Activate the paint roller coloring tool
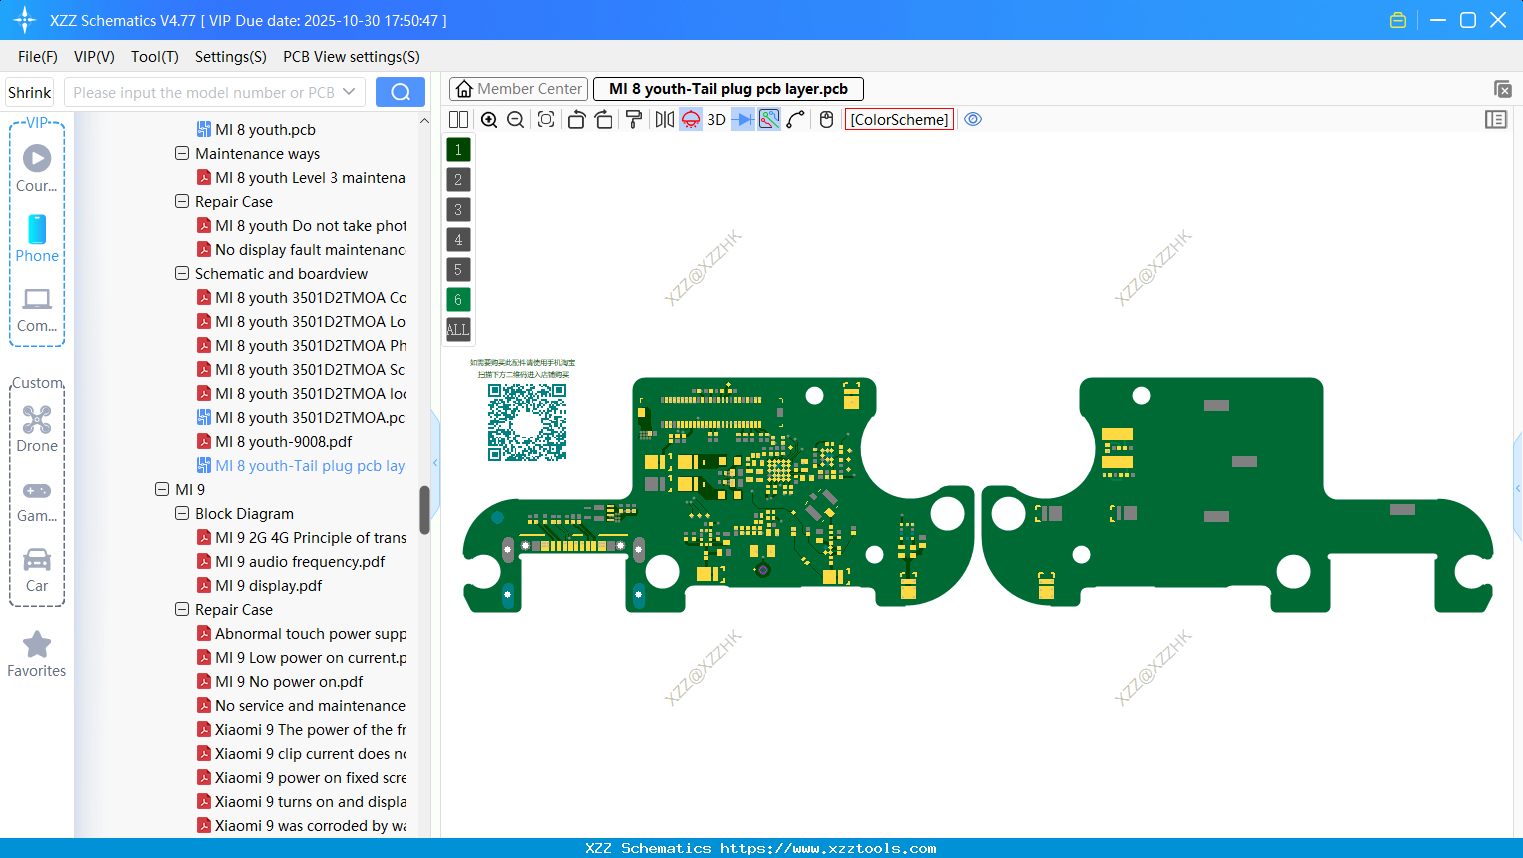The width and height of the screenshot is (1523, 858). (633, 119)
